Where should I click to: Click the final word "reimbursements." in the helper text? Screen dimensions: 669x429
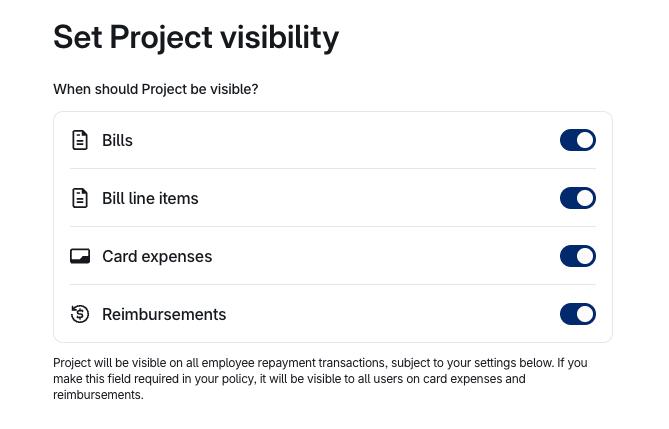[x=98, y=395]
